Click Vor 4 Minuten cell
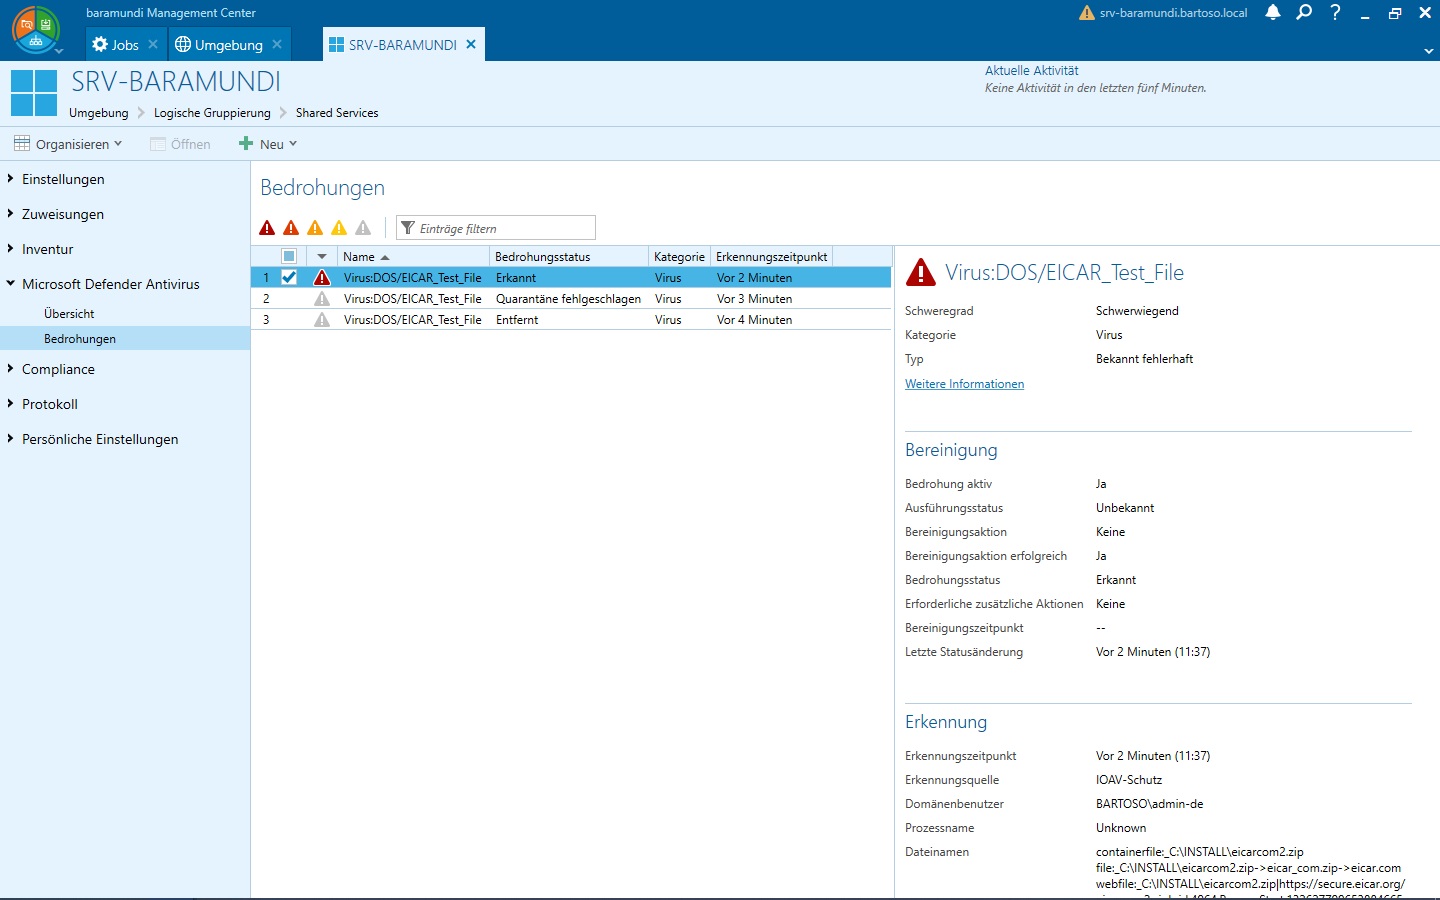This screenshot has height=900, width=1440. click(x=754, y=320)
